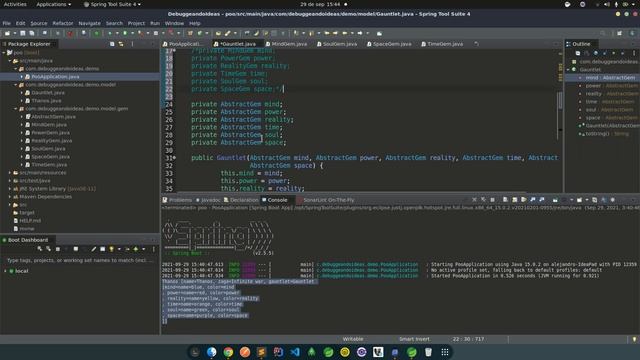640x360 pixels.
Task: Click the pencil edit icon in Boot Dashboard
Action: [93, 249]
